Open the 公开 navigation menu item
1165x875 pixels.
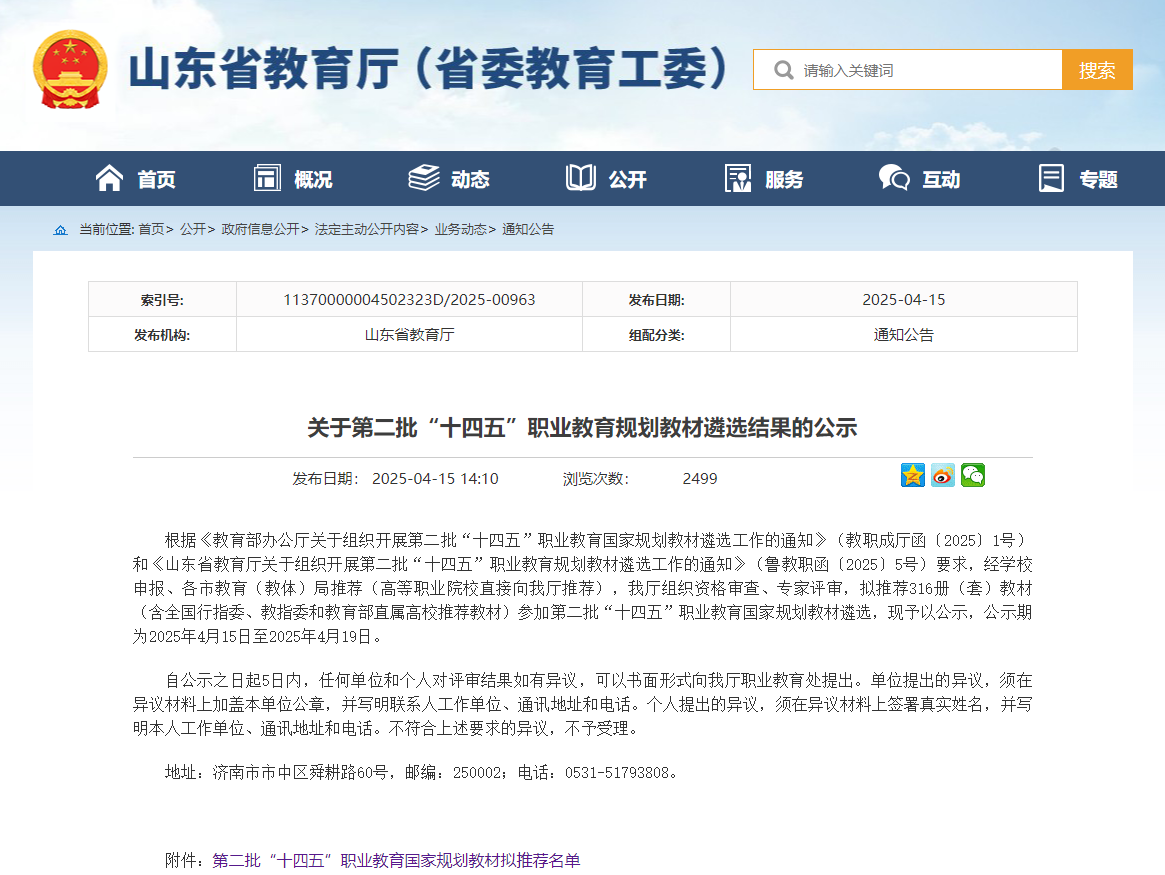click(628, 179)
